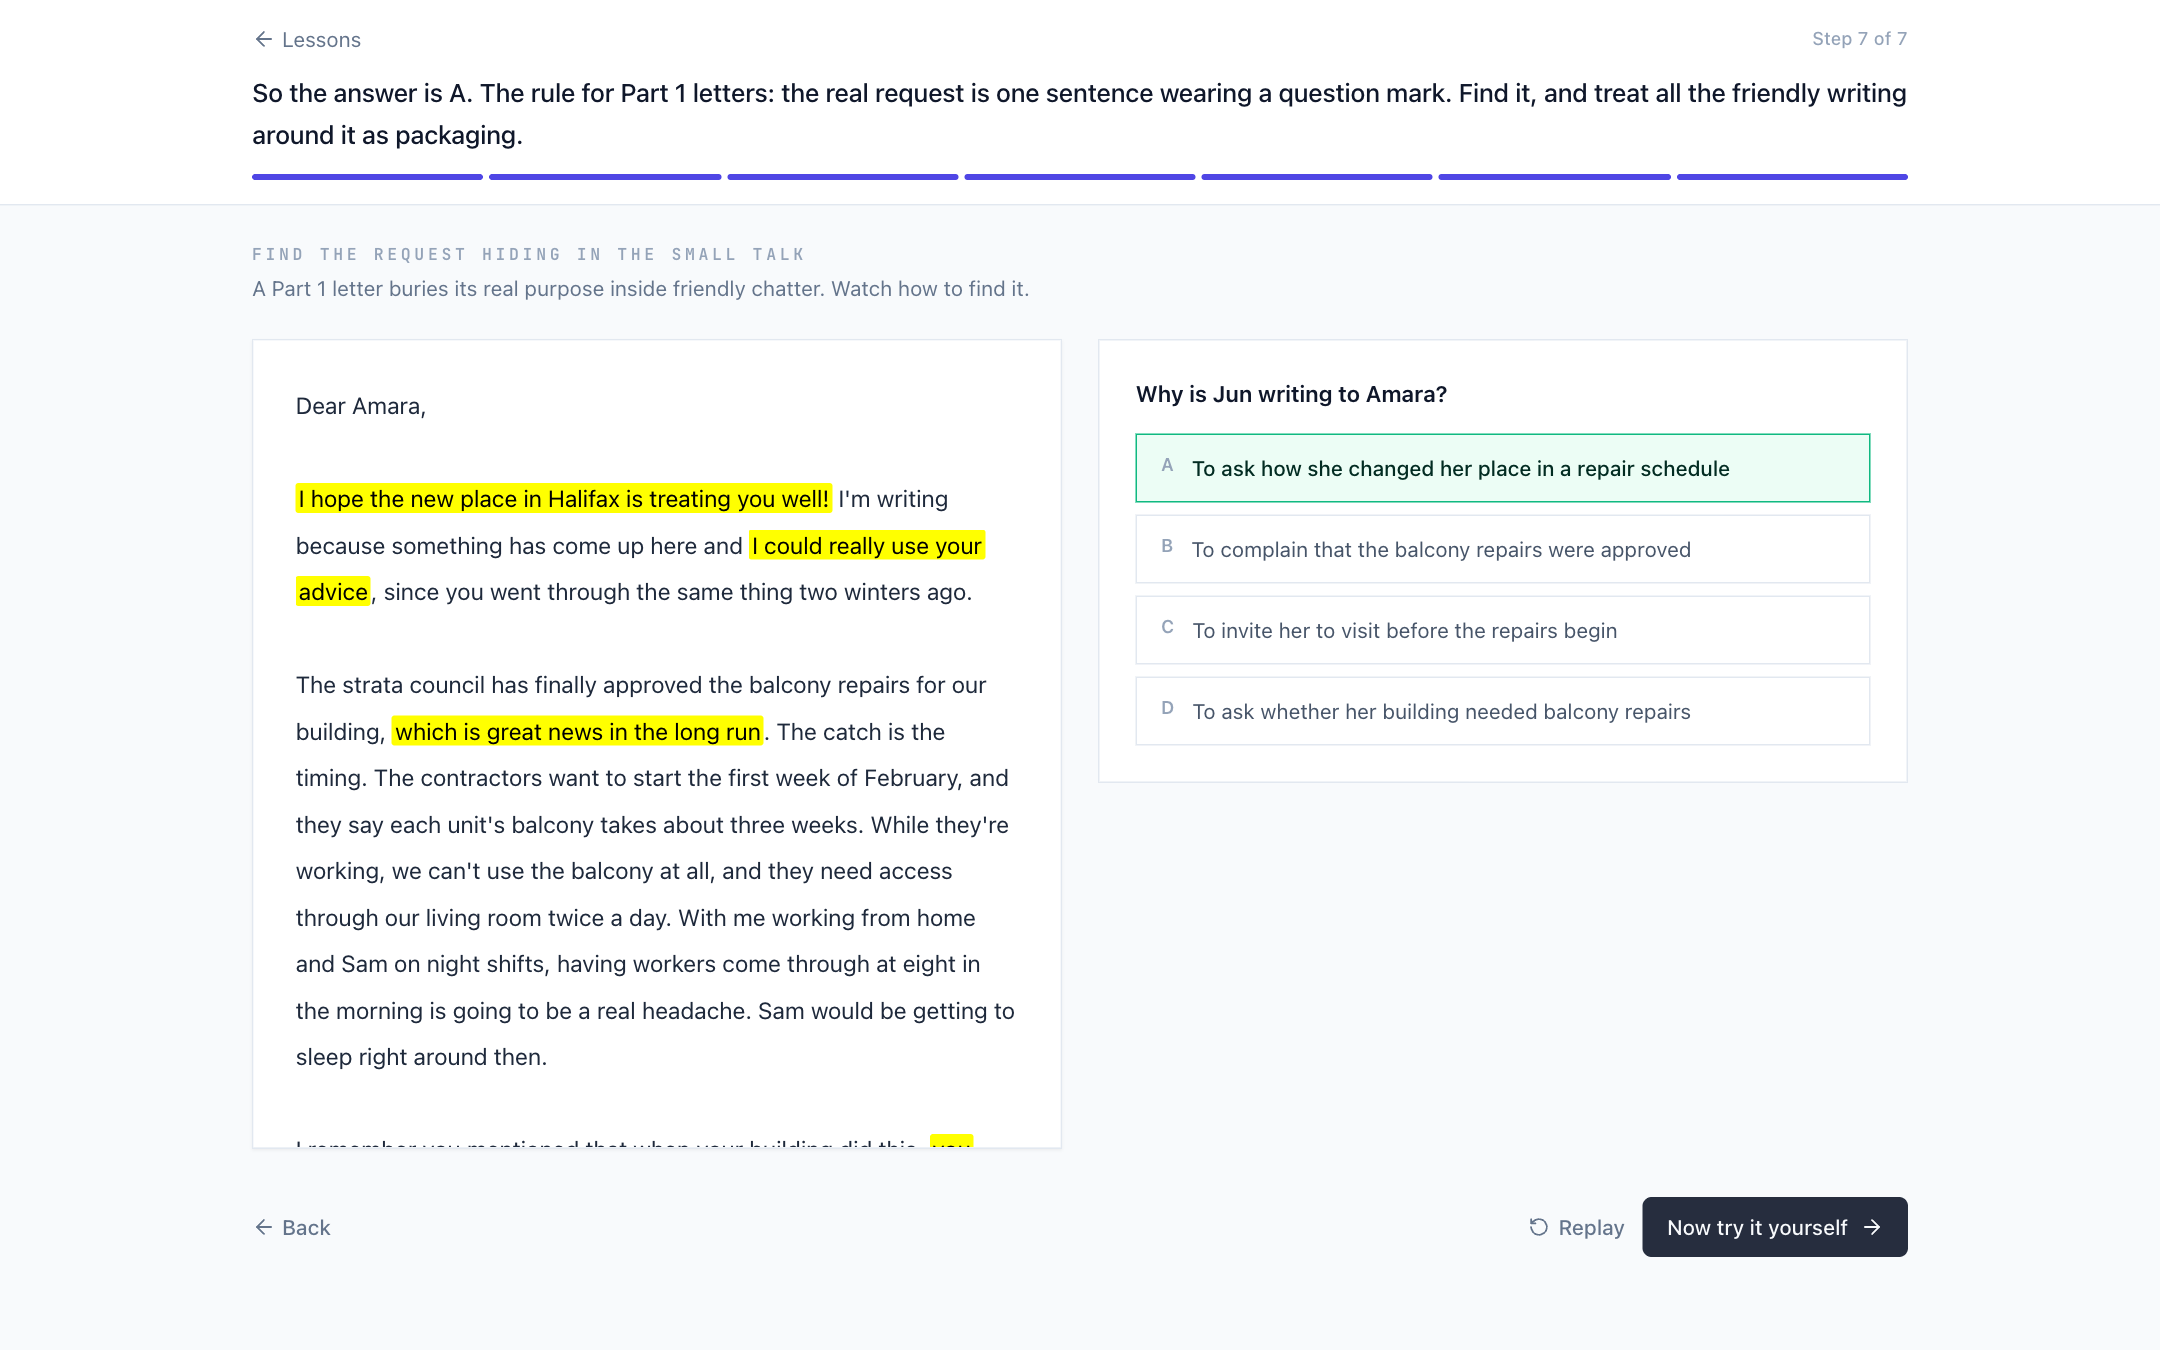Click the circular Replay icon
Viewport: 2160px width, 1350px height.
[x=1538, y=1227]
